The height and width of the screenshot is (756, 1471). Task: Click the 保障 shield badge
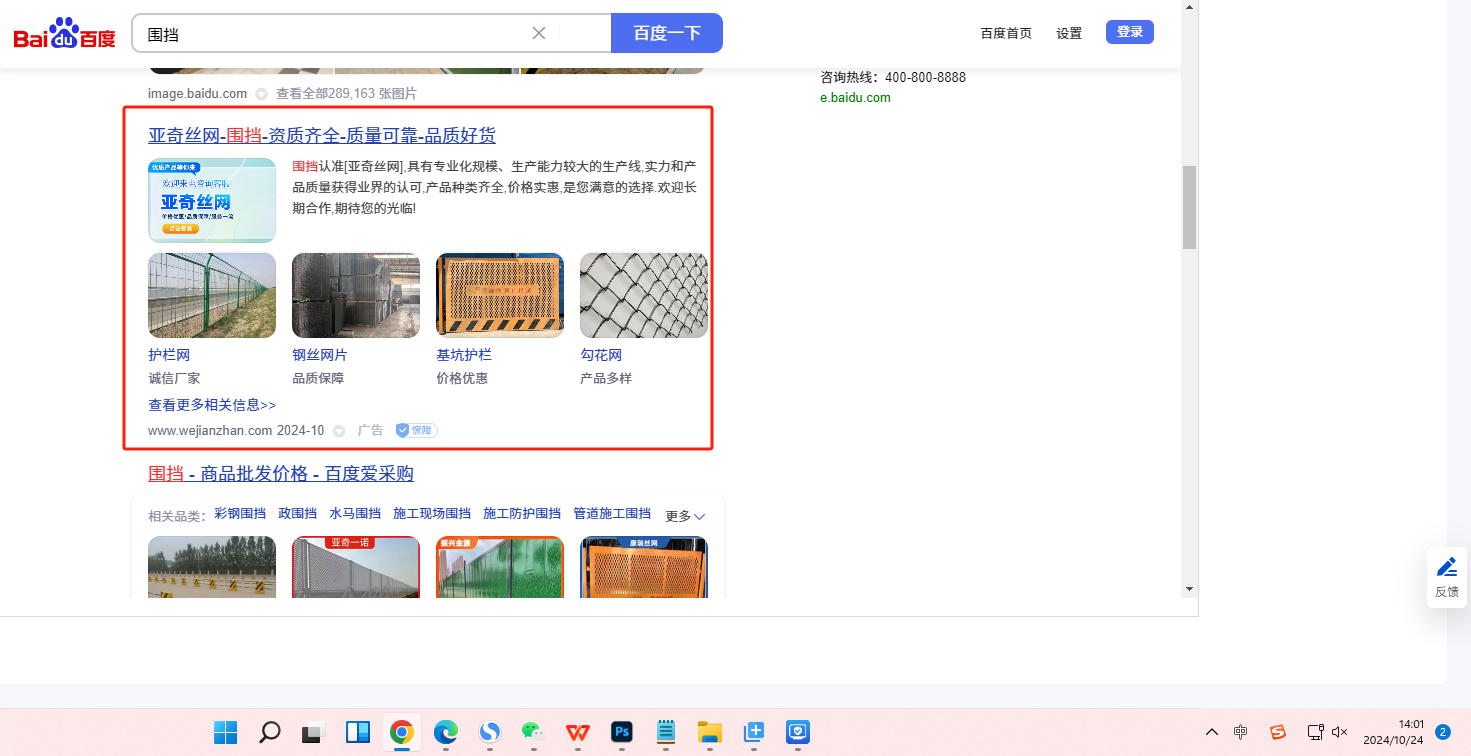[x=416, y=430]
